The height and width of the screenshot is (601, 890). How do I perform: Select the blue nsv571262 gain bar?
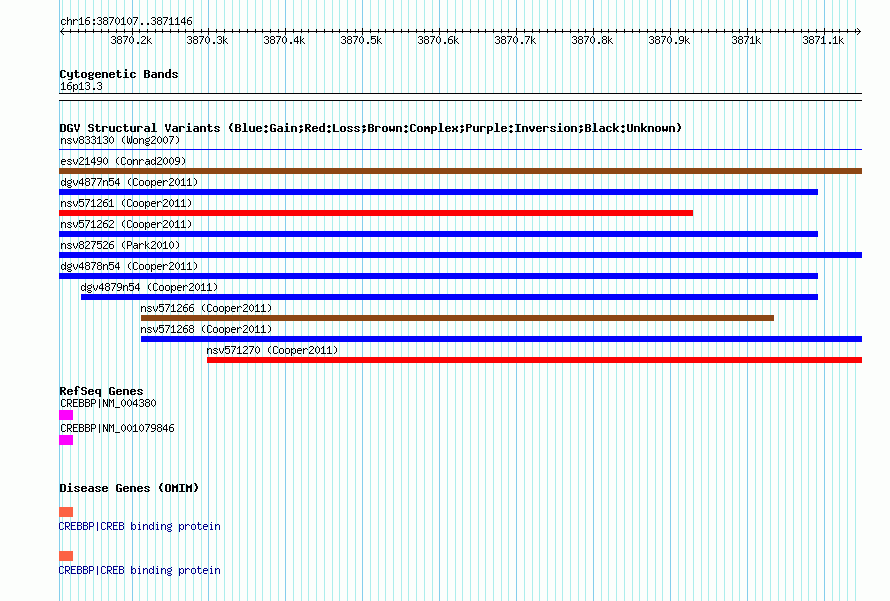[x=438, y=234]
